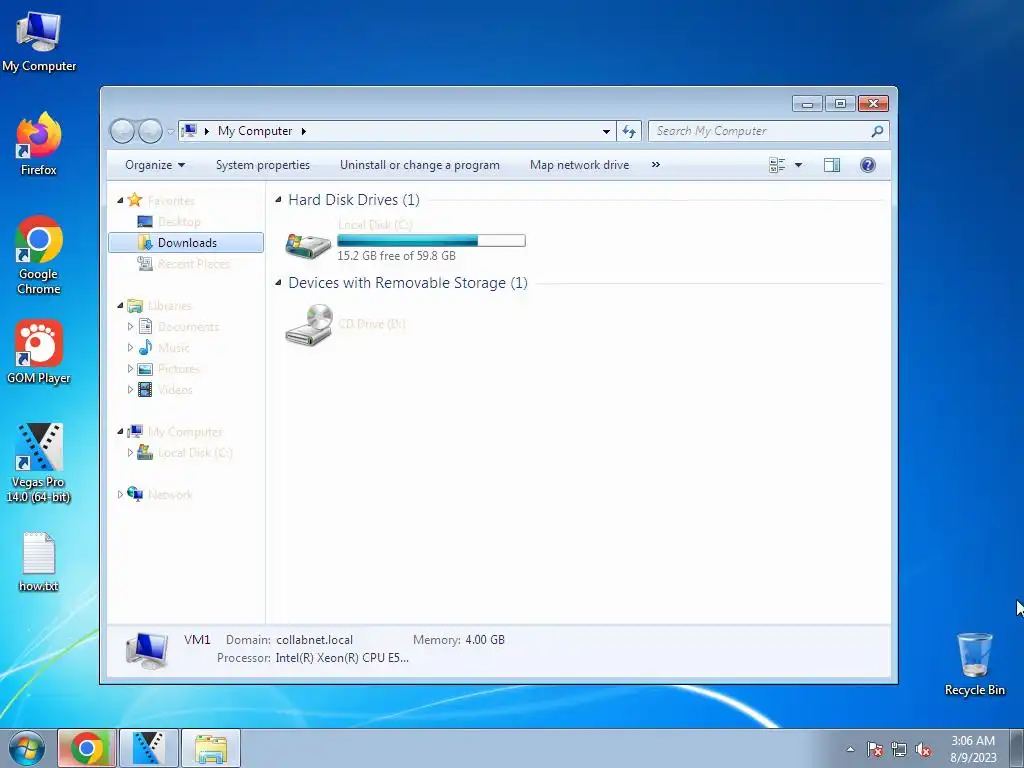Click the Favorites star in navigation pane
The width and height of the screenshot is (1024, 768).
[135, 200]
